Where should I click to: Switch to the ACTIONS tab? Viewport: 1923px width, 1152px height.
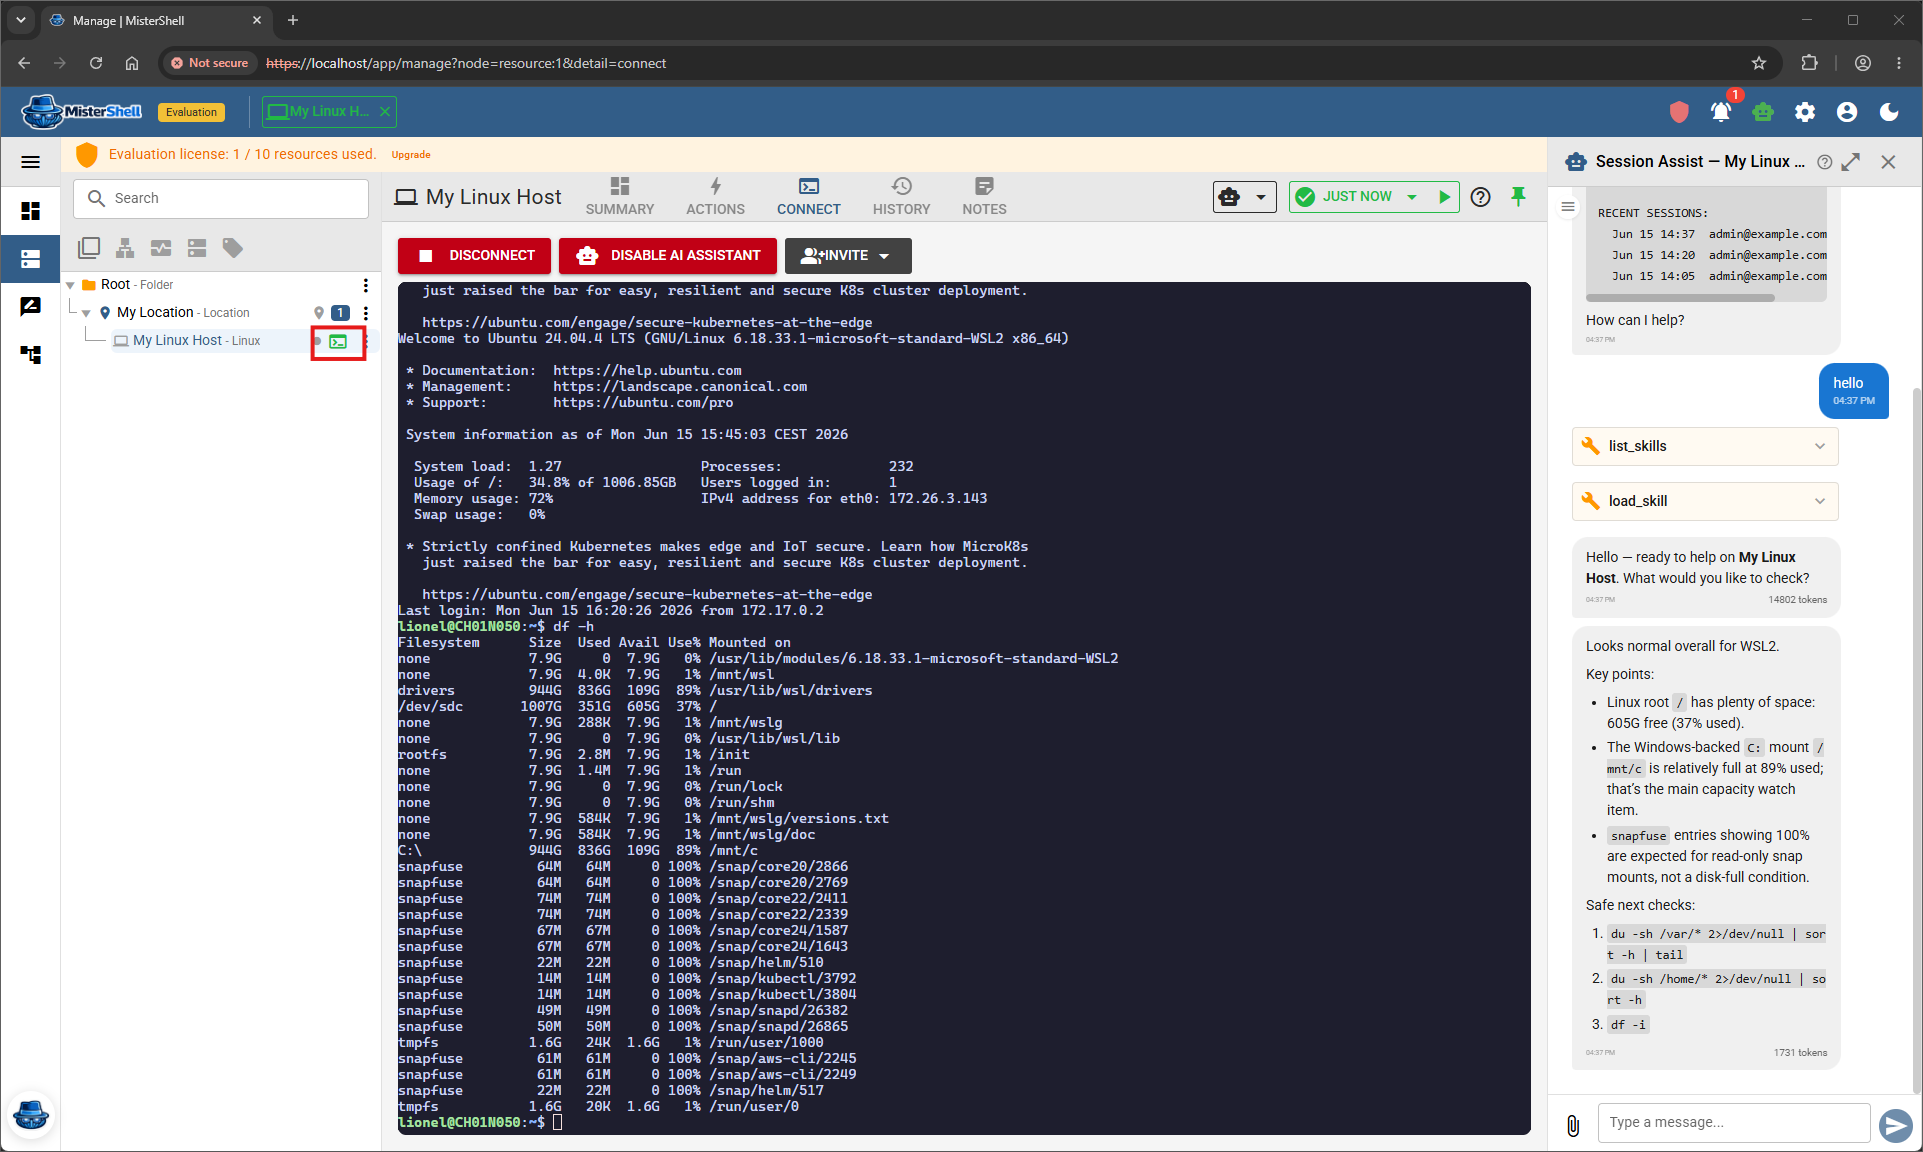coord(715,196)
